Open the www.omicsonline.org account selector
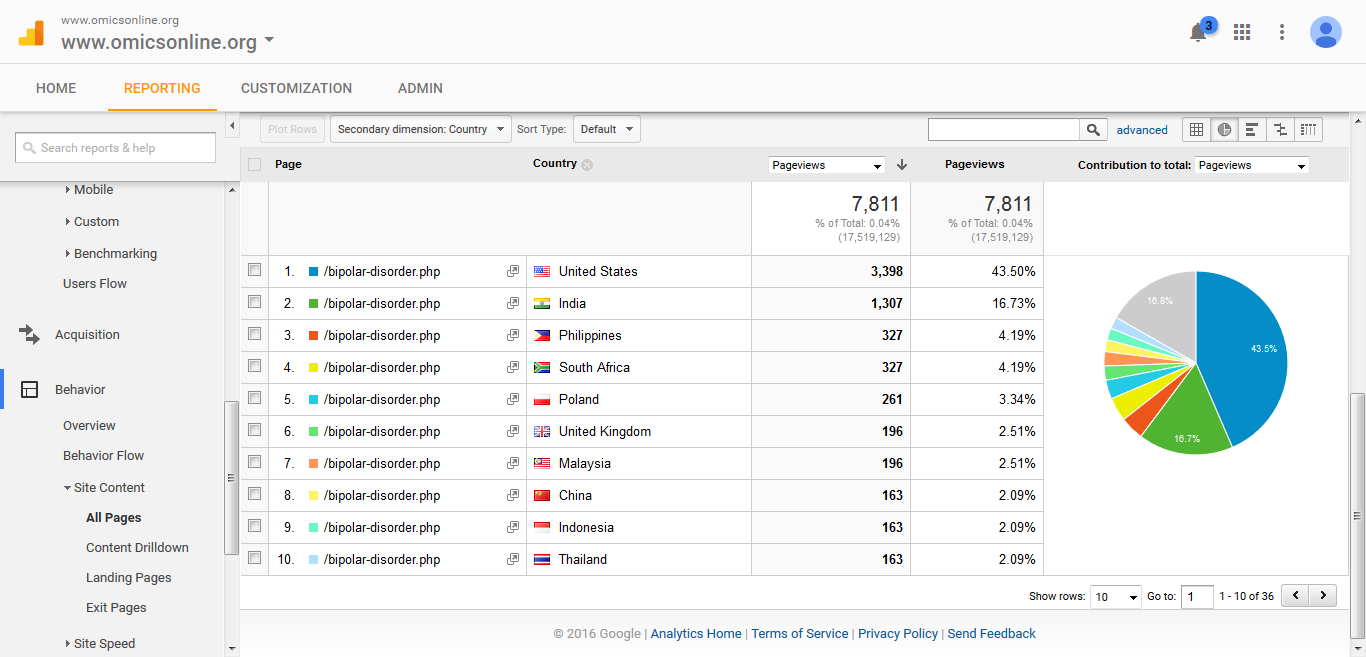The image size is (1366, 657). point(167,42)
